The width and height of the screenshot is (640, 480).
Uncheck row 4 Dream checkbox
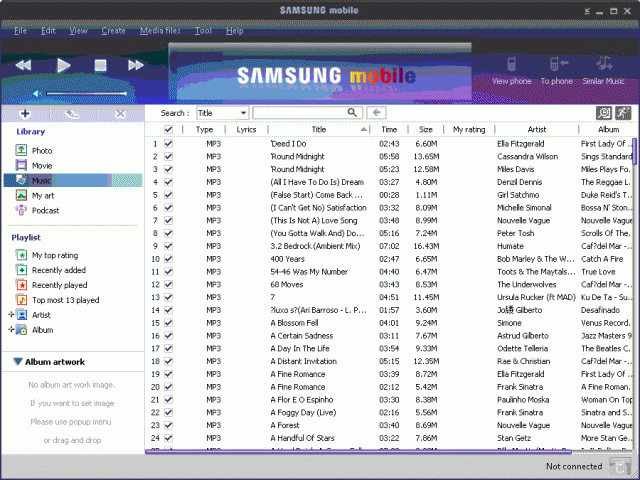point(168,182)
